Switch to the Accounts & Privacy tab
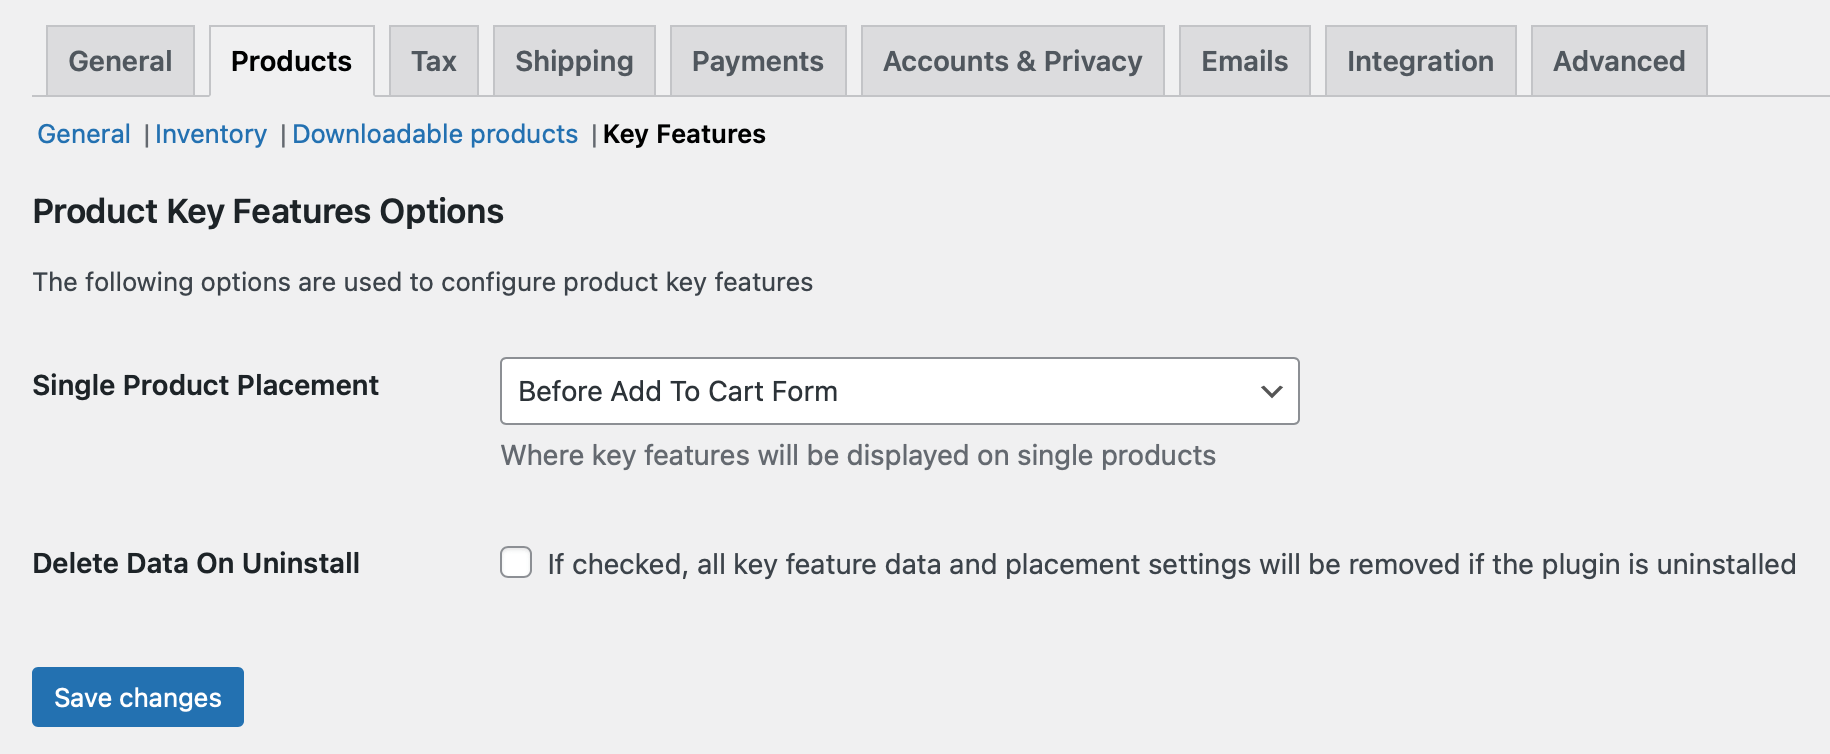The height and width of the screenshot is (754, 1830). pos(1012,61)
